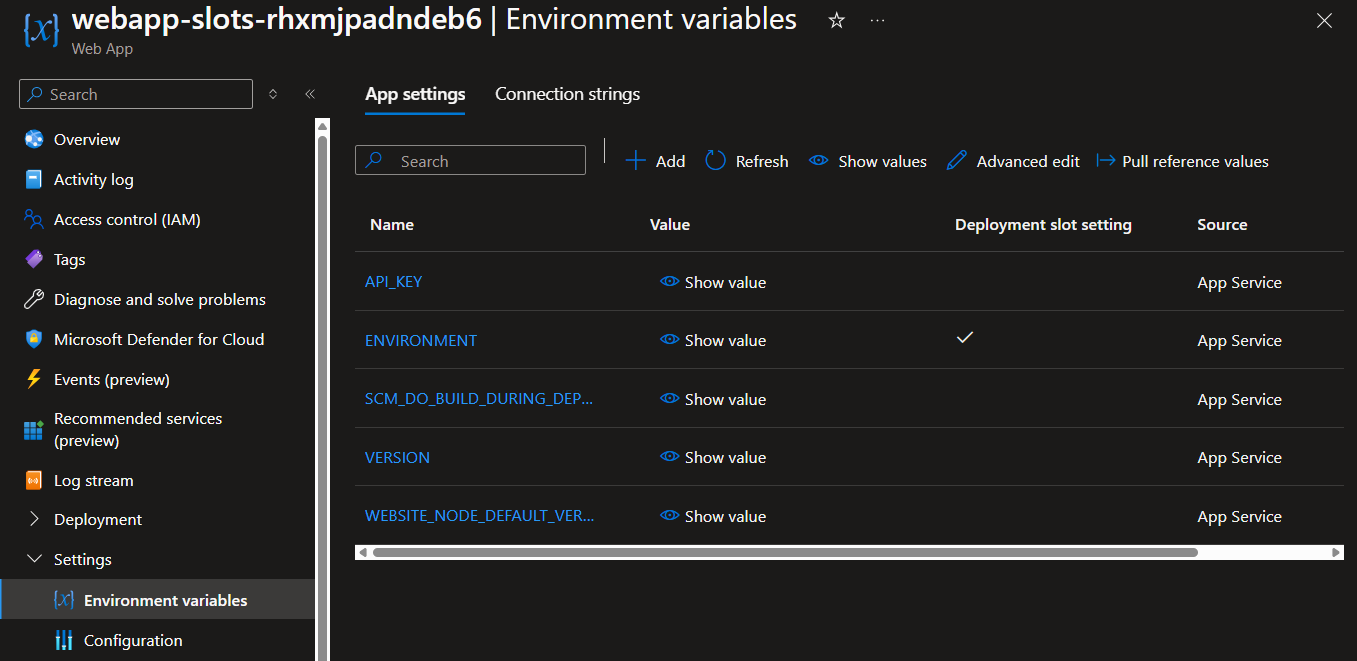
Task: Open the Tags blade
Action: pyautogui.click(x=68, y=259)
